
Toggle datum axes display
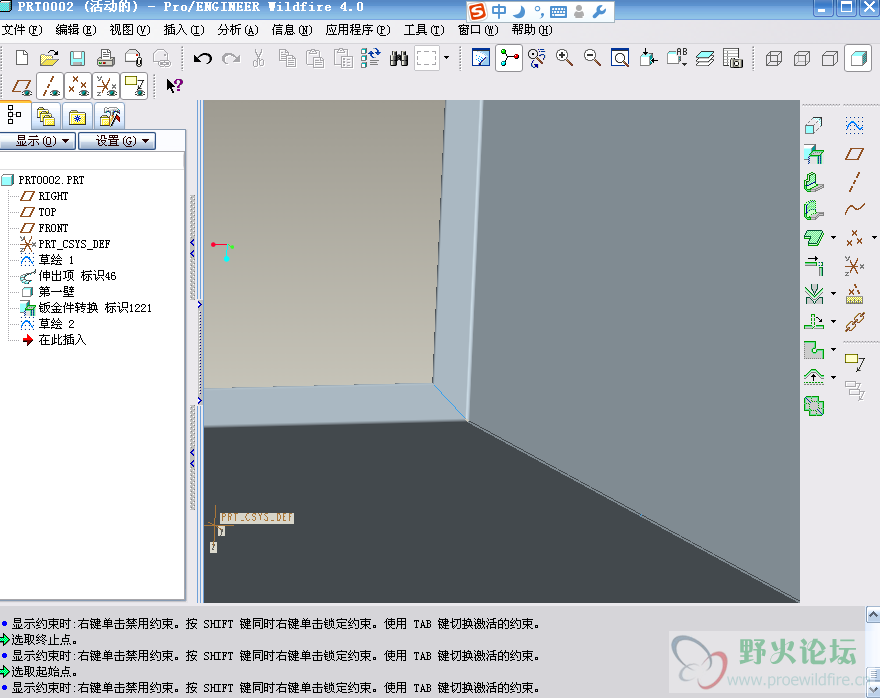[50, 86]
